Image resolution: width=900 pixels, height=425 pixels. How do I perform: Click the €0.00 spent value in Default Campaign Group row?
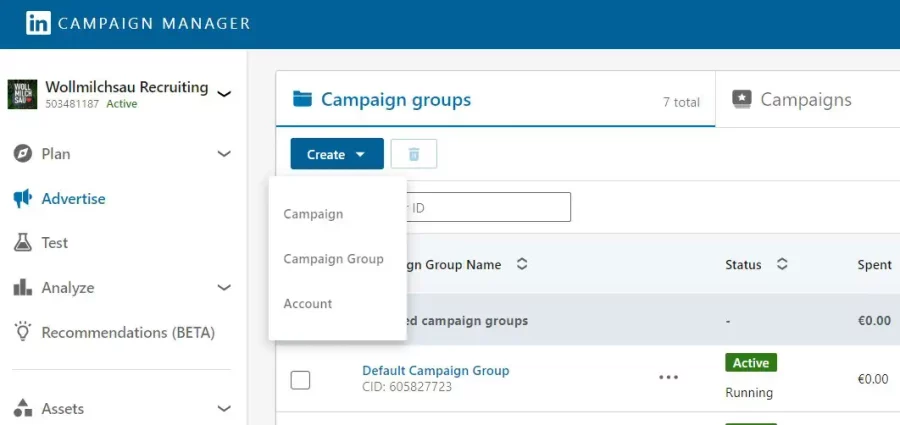[873, 378]
